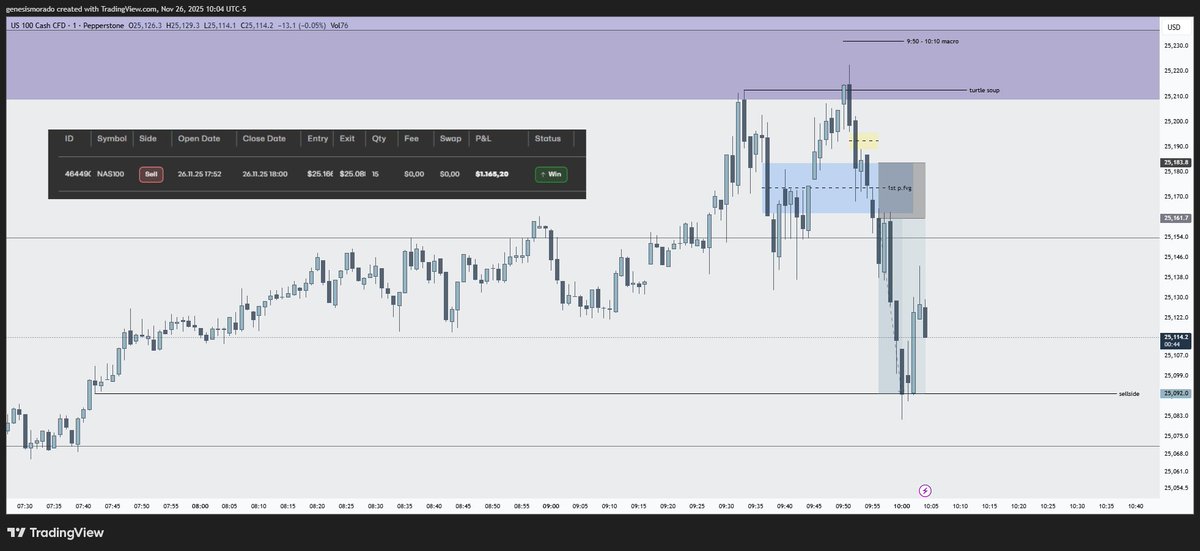Click the grey stop-loss zone of the short position
This screenshot has height=551, width=1200.
tap(902, 191)
